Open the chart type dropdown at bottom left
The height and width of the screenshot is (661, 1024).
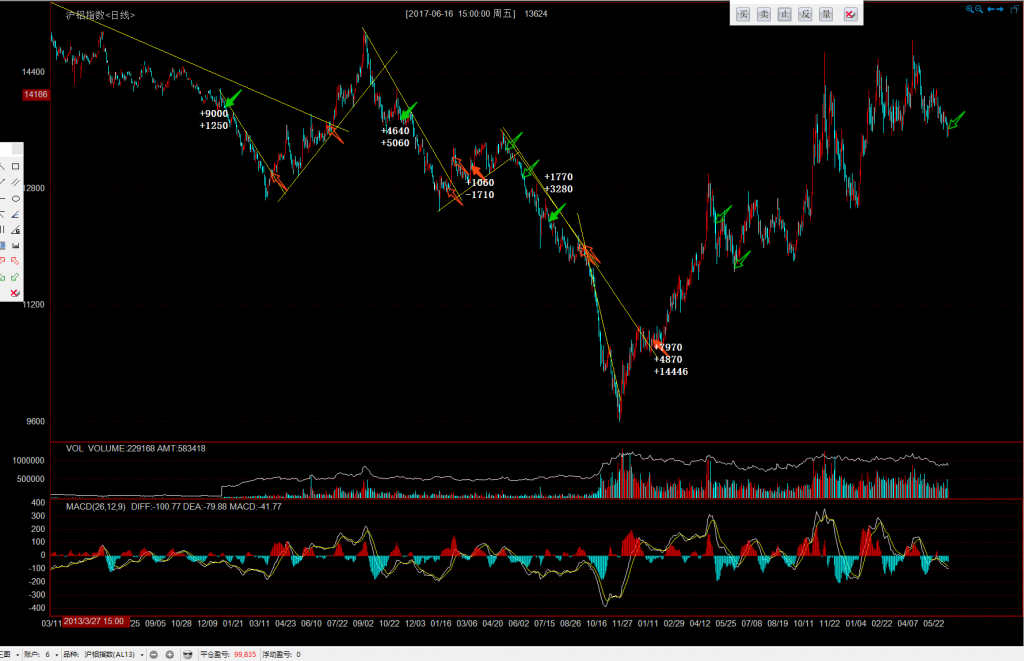click(x=17, y=654)
